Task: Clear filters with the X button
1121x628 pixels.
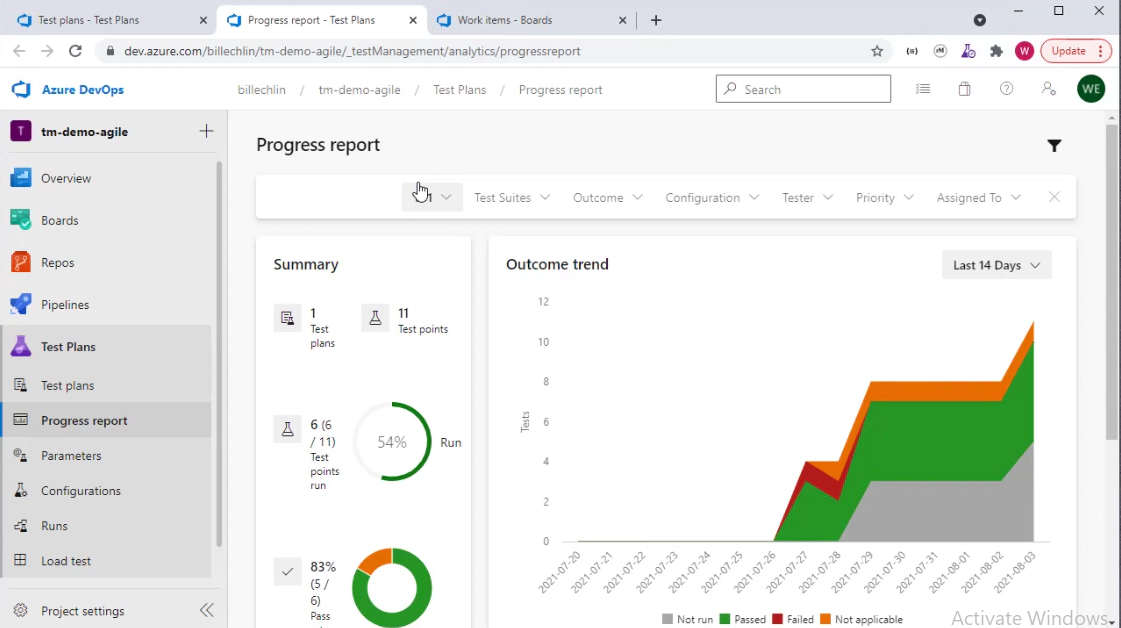Action: click(x=1054, y=197)
